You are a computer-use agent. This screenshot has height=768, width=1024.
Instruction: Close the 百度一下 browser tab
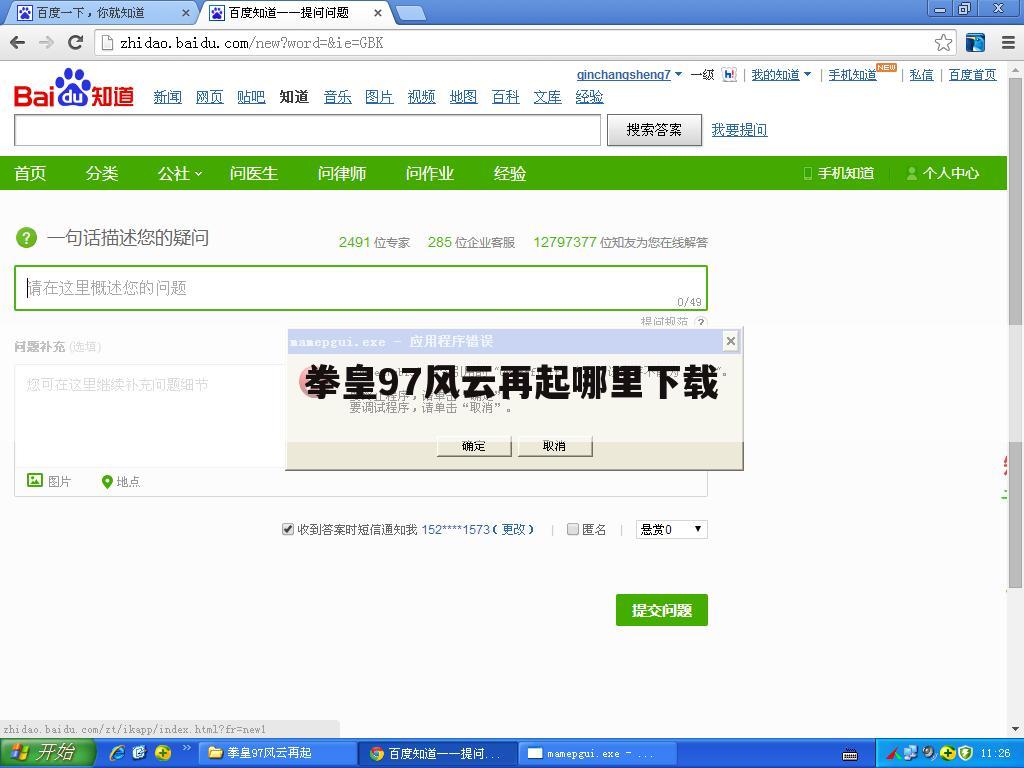(185, 12)
